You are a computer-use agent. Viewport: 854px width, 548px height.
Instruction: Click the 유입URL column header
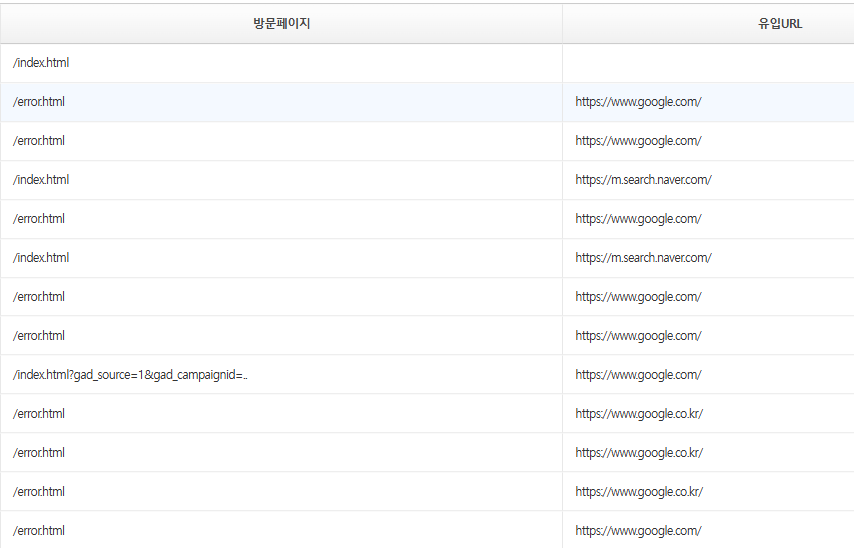pyautogui.click(x=779, y=24)
